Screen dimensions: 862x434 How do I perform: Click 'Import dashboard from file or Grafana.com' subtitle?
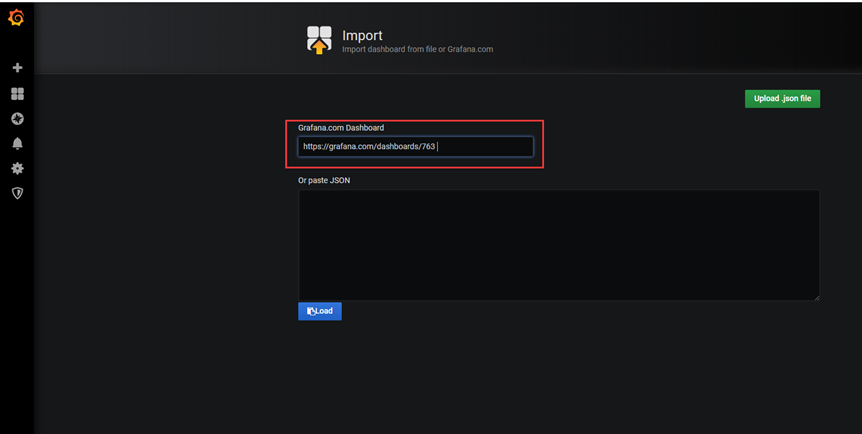point(417,49)
